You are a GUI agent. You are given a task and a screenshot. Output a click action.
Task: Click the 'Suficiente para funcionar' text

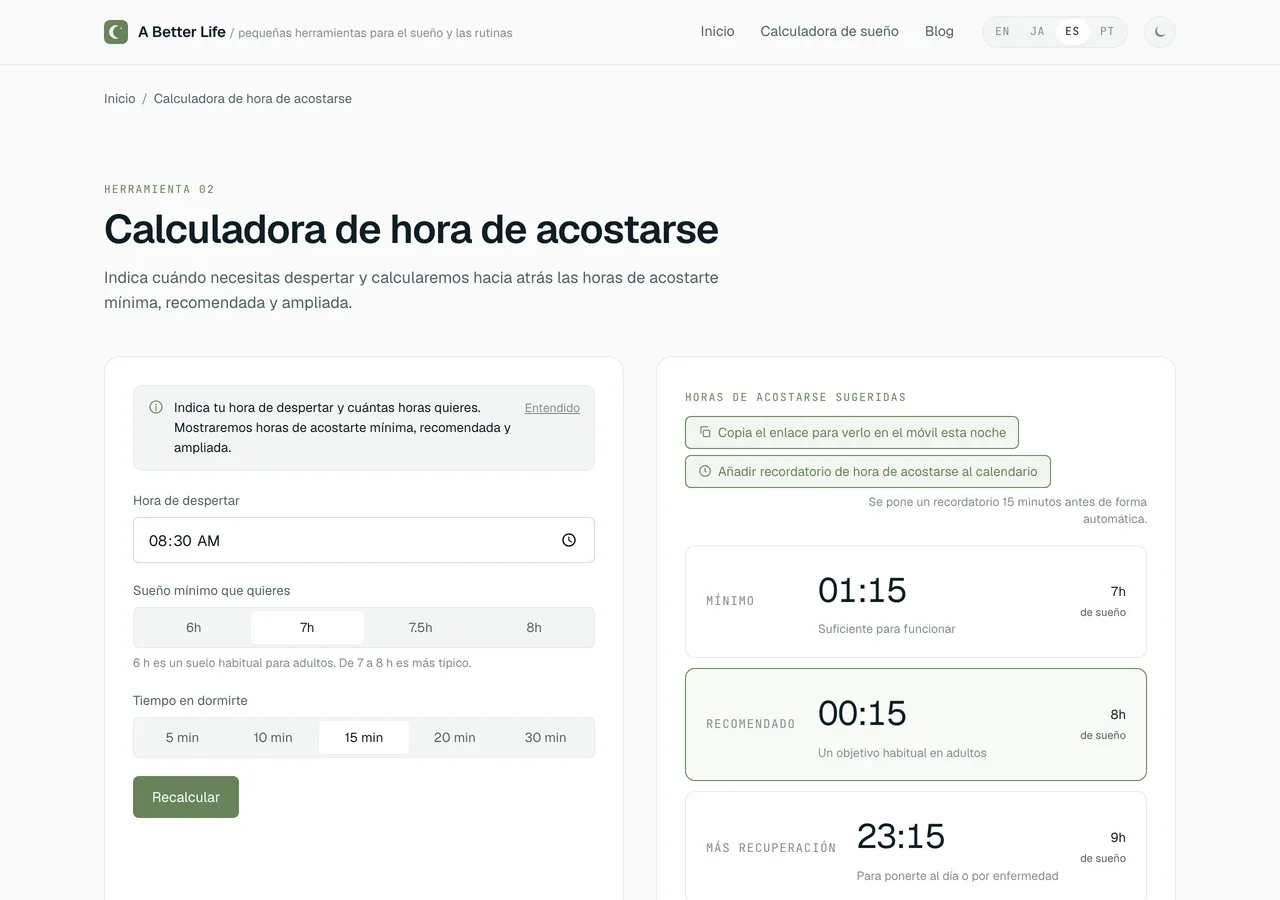pyautogui.click(x=887, y=629)
